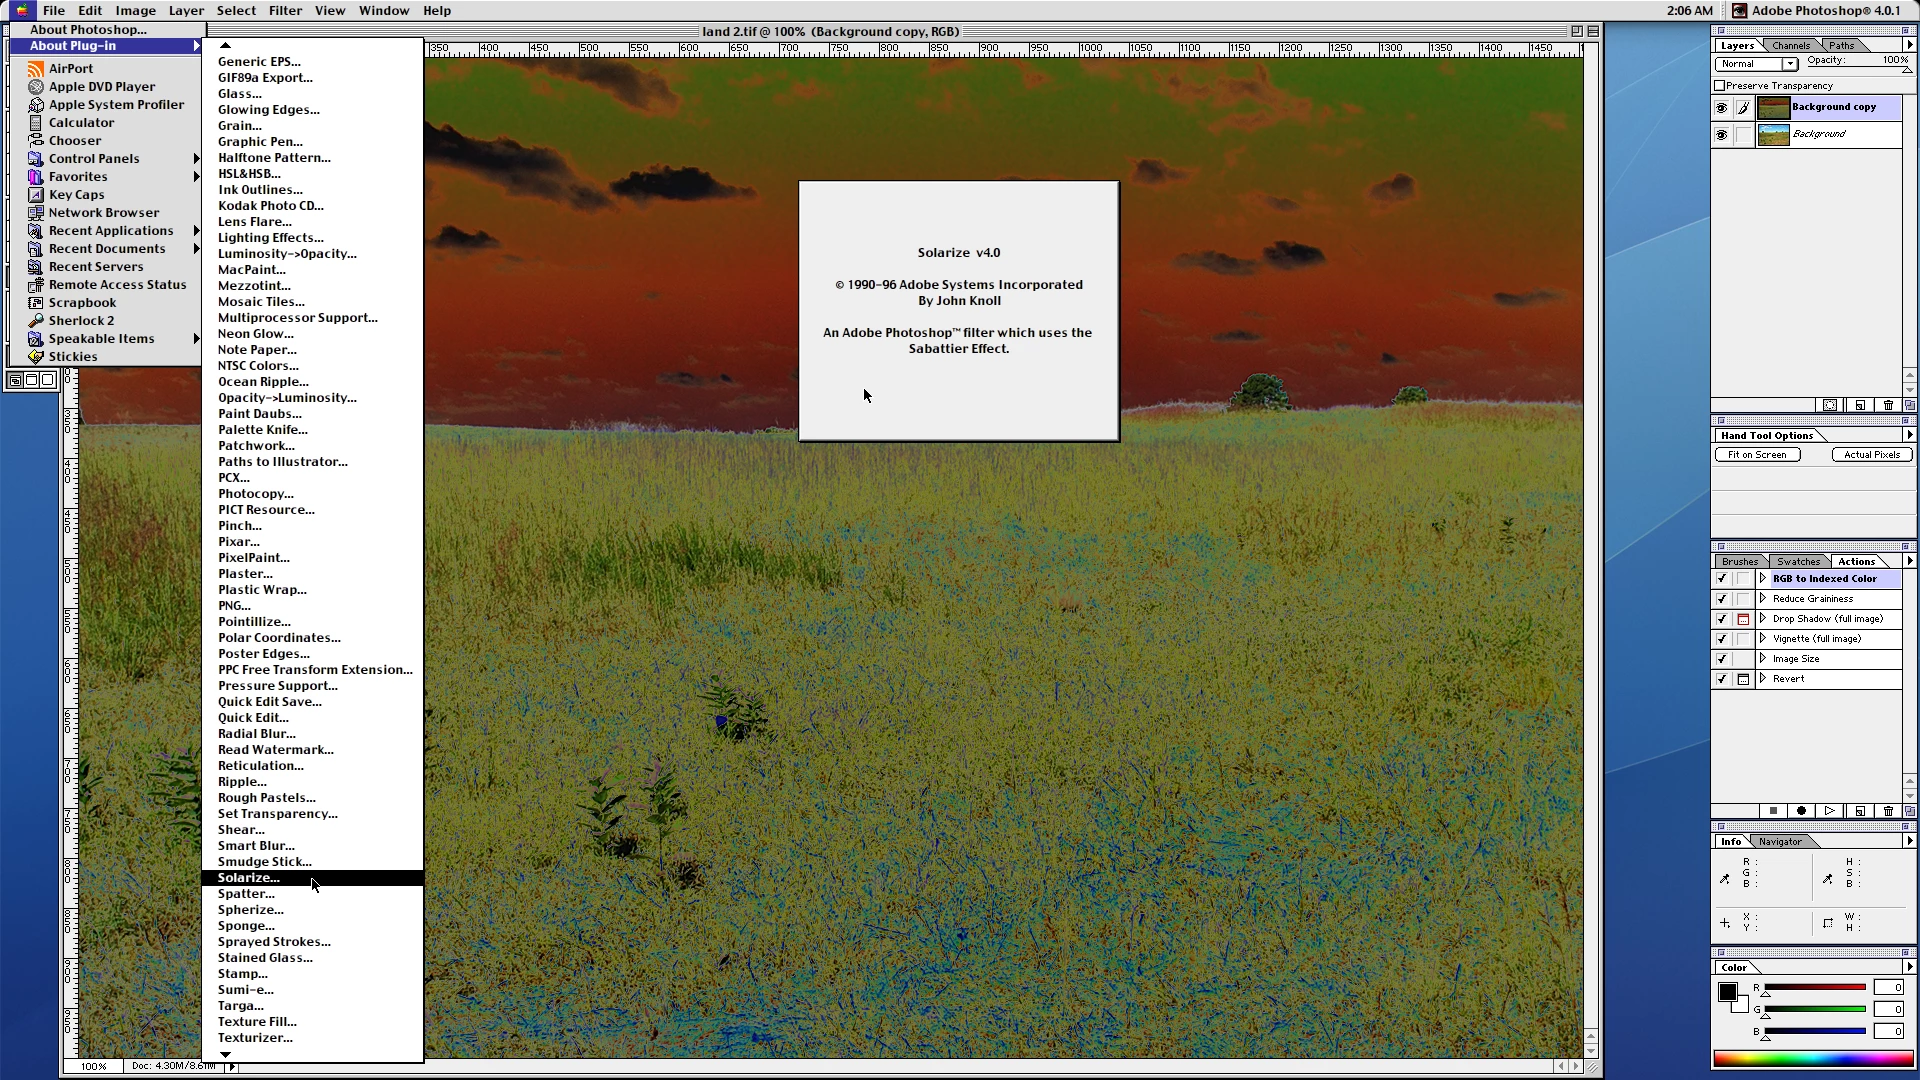Screen dimensions: 1920x1080
Task: Click the trash icon in Layers panel
Action: (x=1888, y=405)
